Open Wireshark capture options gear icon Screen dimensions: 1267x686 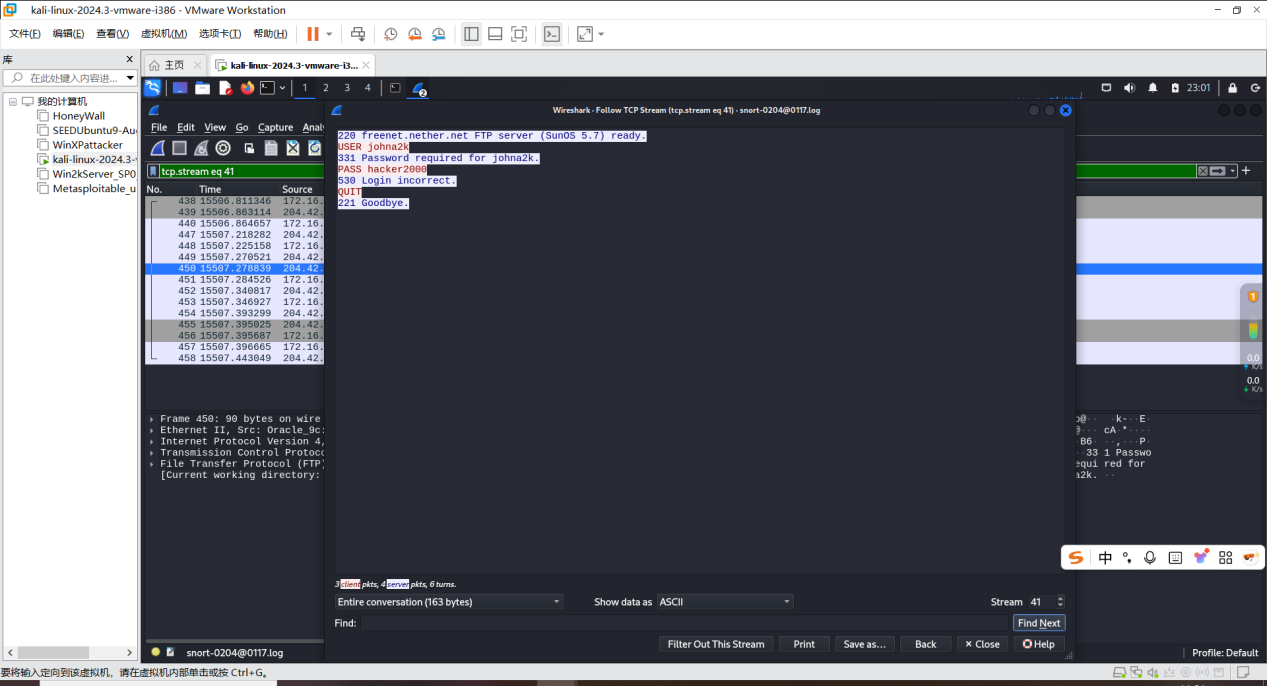(223, 148)
